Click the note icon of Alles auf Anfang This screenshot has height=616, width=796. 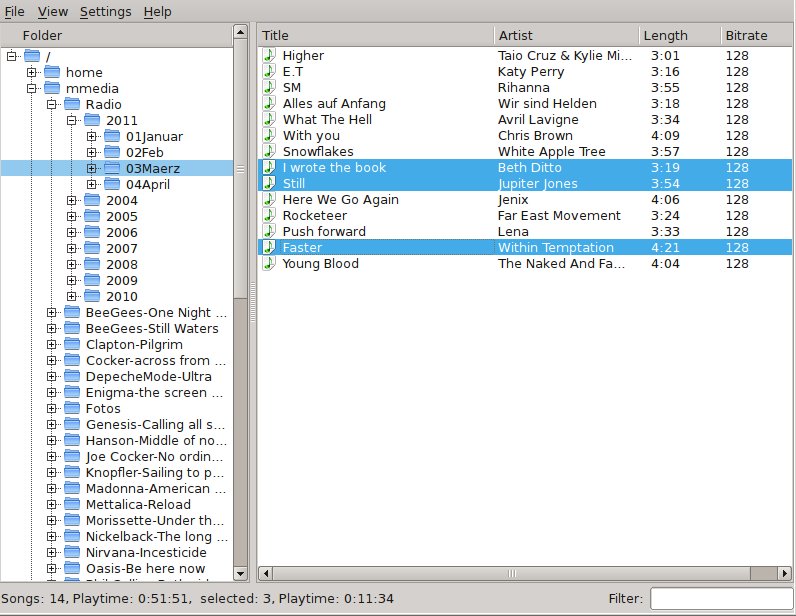(269, 103)
